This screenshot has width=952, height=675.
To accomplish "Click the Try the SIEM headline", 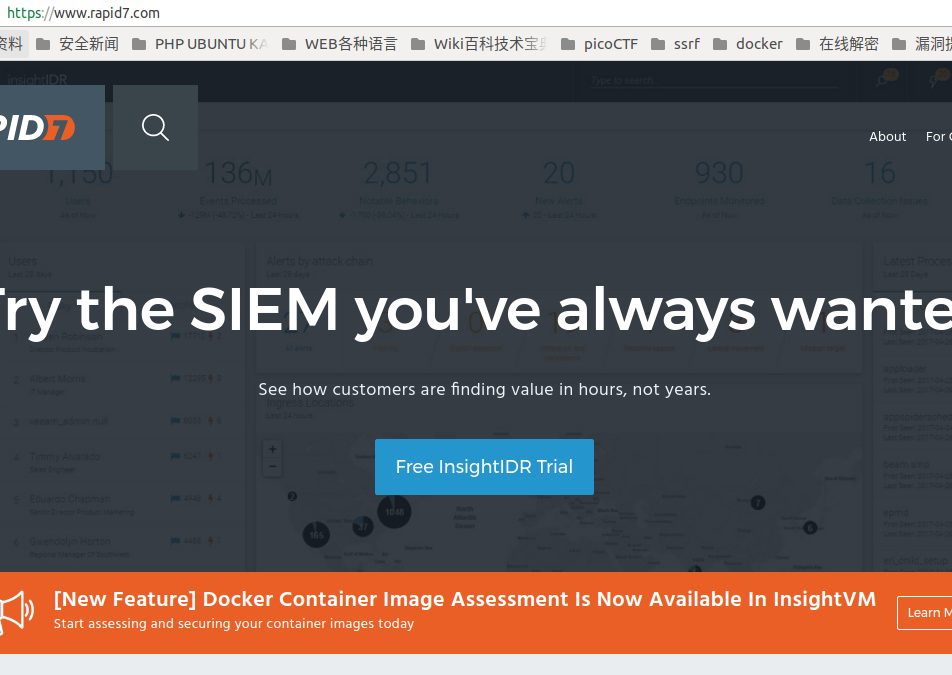I will click(x=476, y=311).
